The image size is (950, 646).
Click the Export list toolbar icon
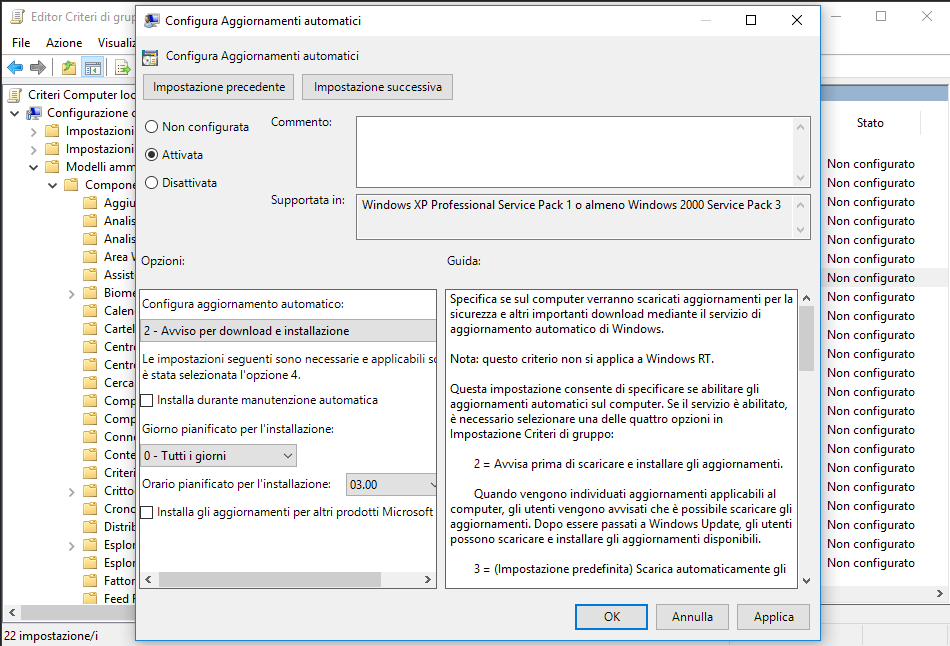click(122, 68)
